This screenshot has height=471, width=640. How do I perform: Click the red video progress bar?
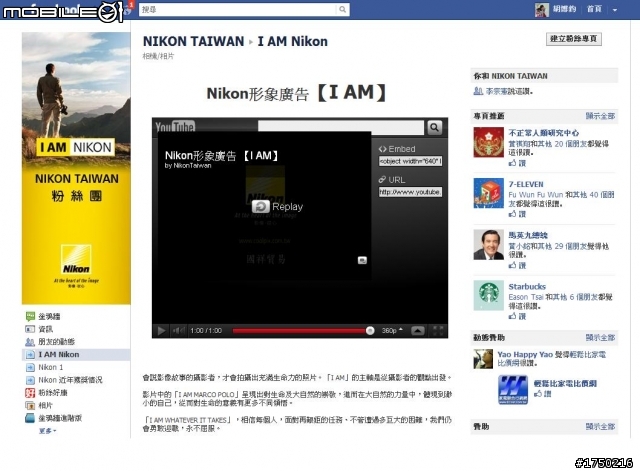(300, 331)
